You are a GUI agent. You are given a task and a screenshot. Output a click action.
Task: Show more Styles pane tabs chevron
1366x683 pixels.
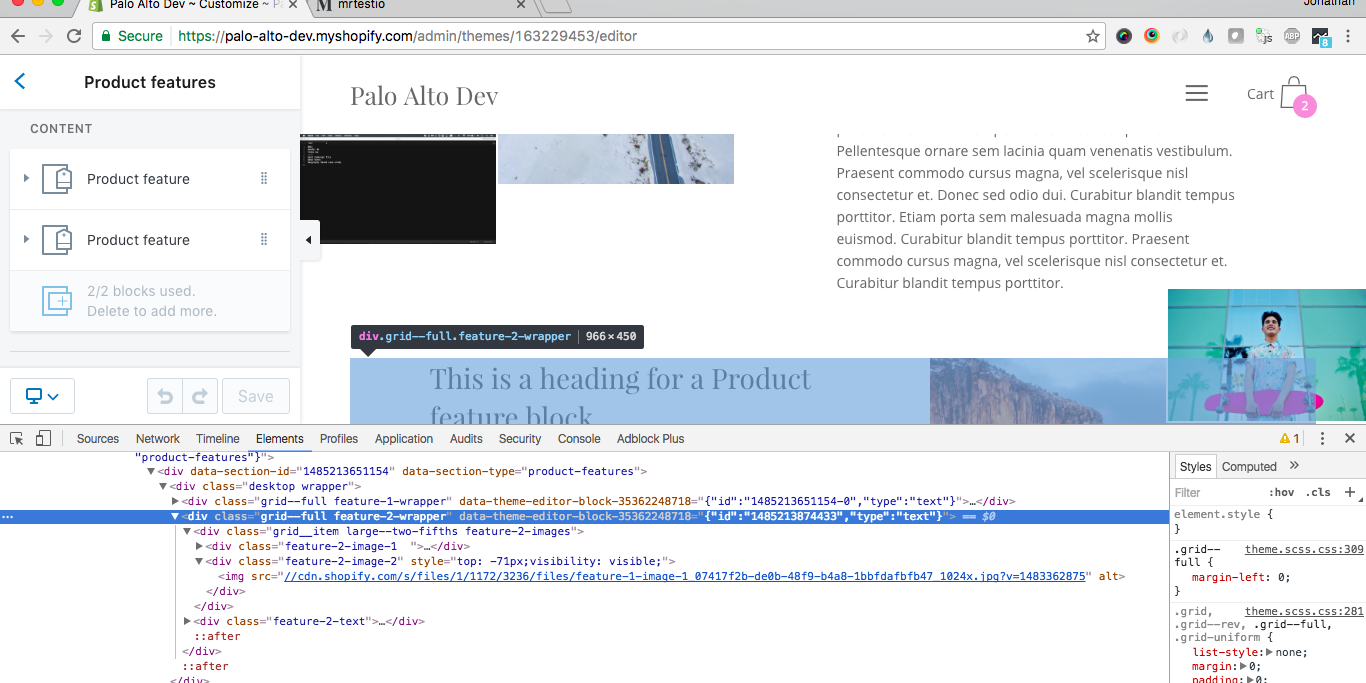1294,465
